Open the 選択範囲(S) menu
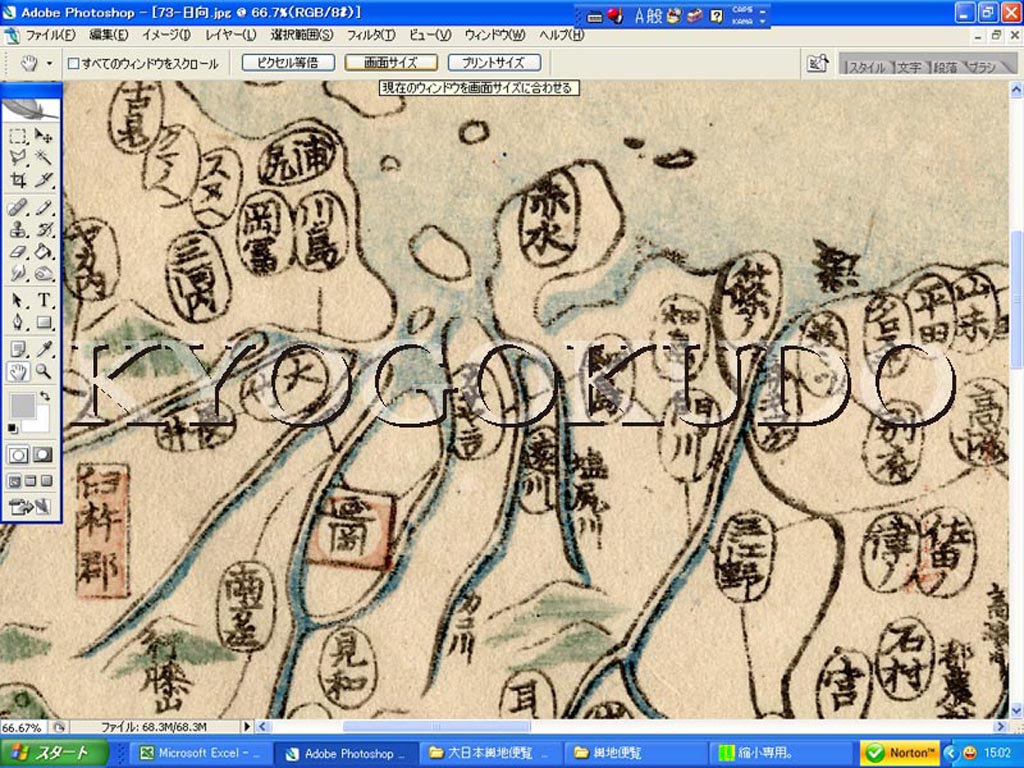Viewport: 1024px width, 768px height. (302, 35)
